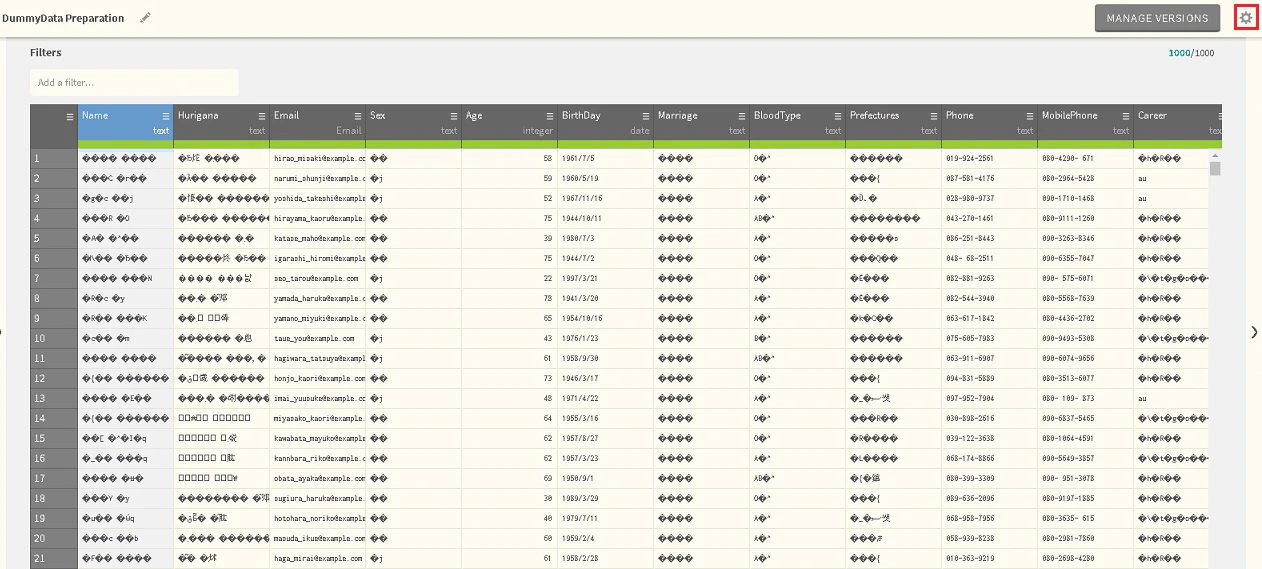Select the Hurigana column header title
Screen dimensions: 1262x569
(x=198, y=116)
